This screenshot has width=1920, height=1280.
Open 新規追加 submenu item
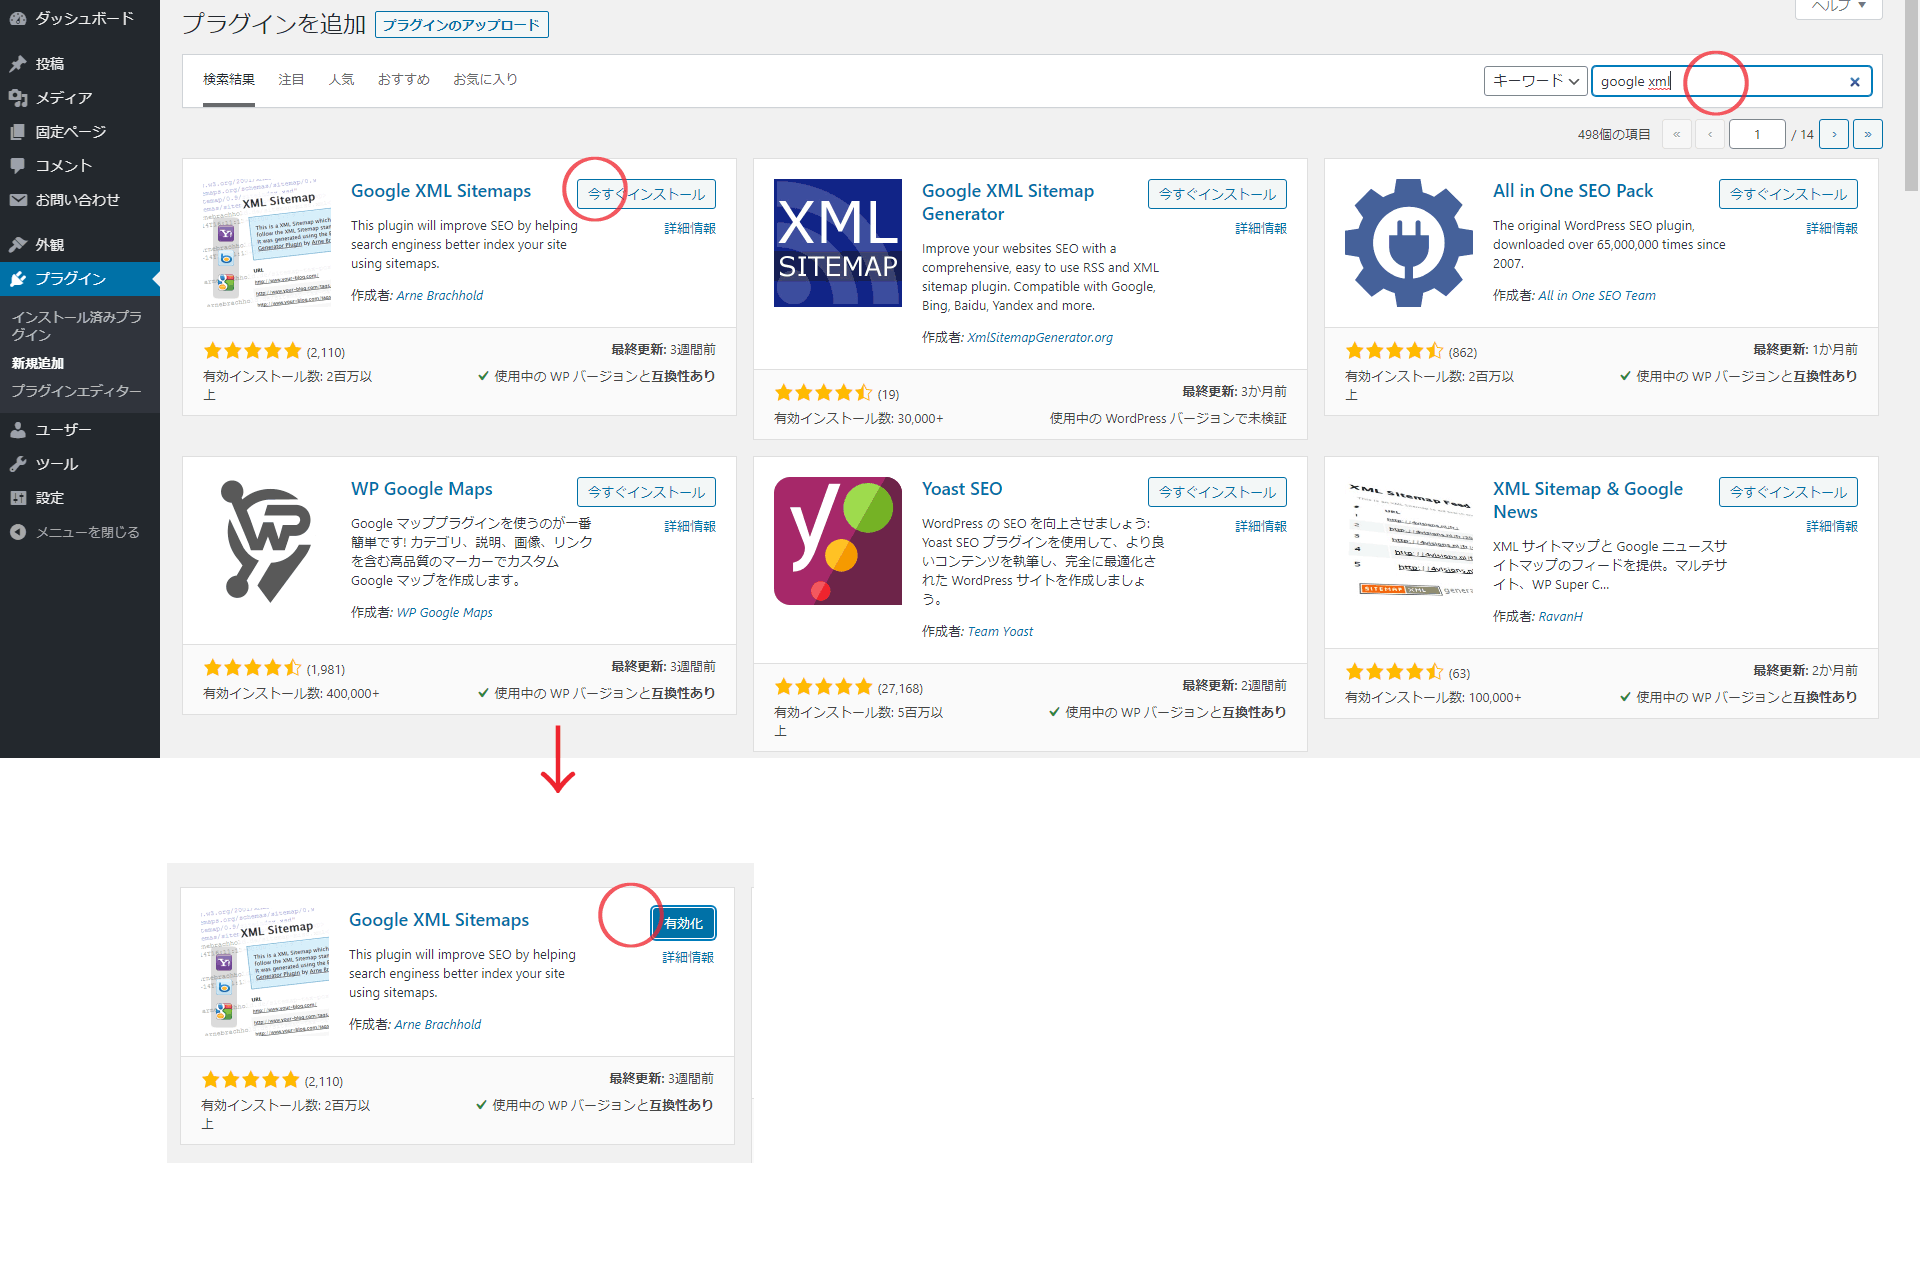38,364
